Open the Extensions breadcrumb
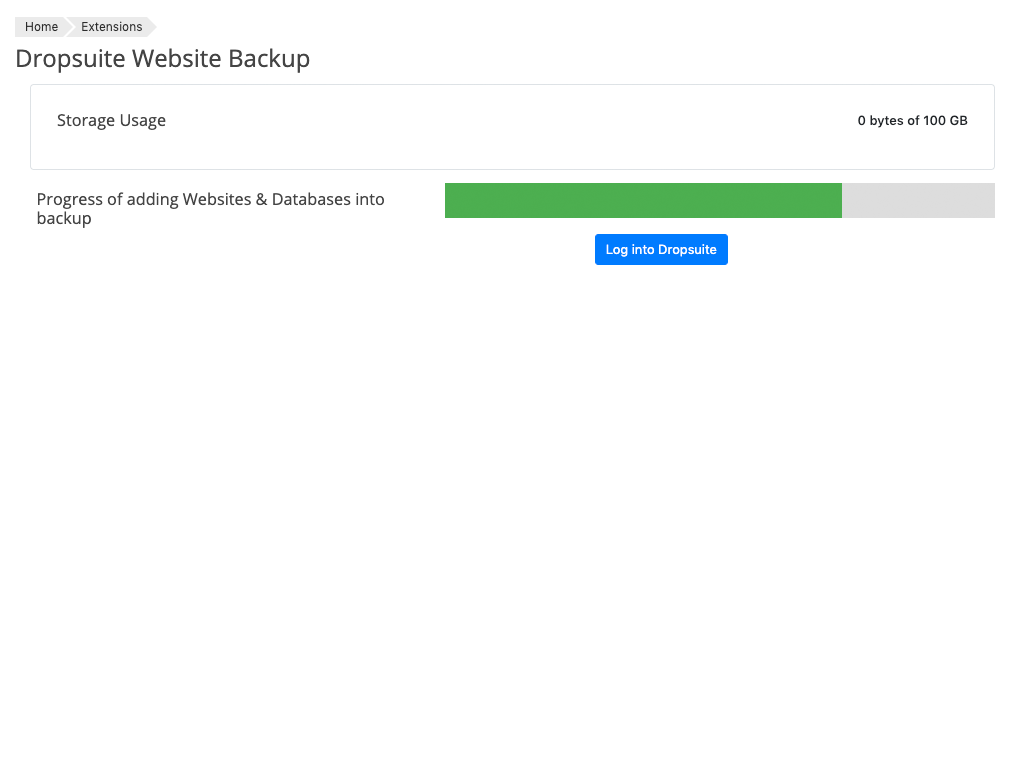The width and height of the screenshot is (1024, 768). tap(112, 27)
